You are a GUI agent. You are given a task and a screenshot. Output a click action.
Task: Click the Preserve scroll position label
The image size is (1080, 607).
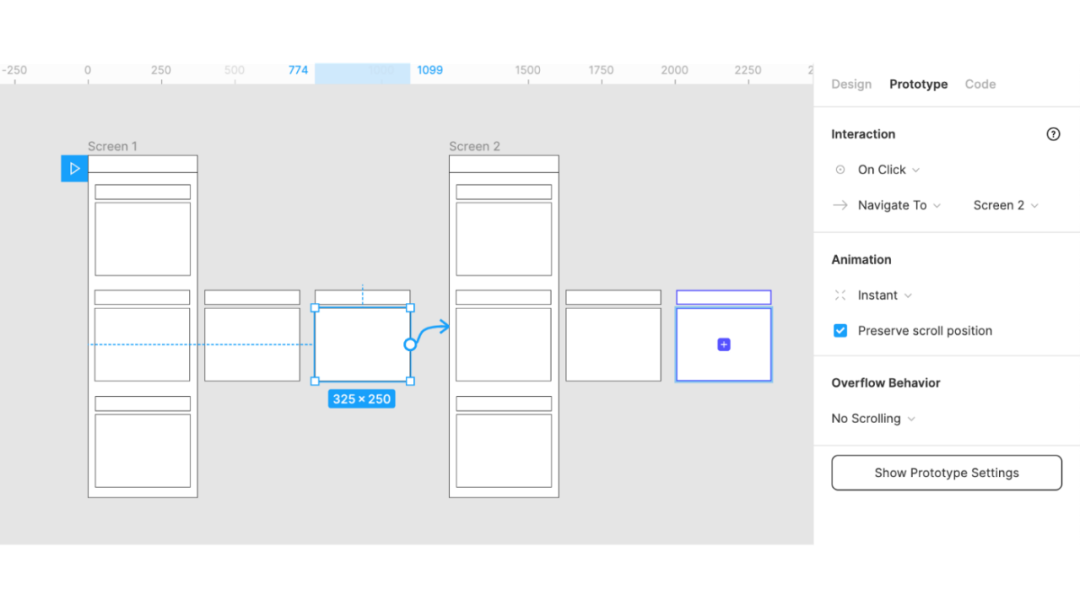point(925,331)
